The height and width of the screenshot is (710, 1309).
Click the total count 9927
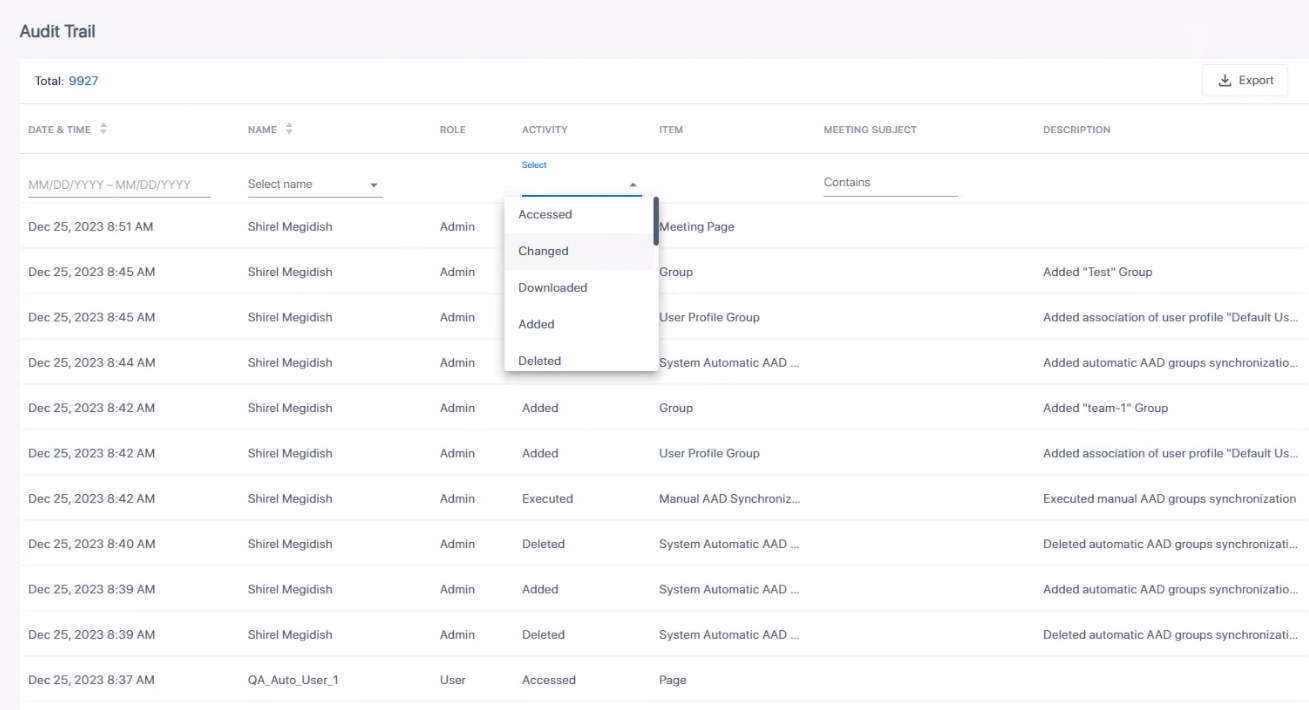coord(83,81)
